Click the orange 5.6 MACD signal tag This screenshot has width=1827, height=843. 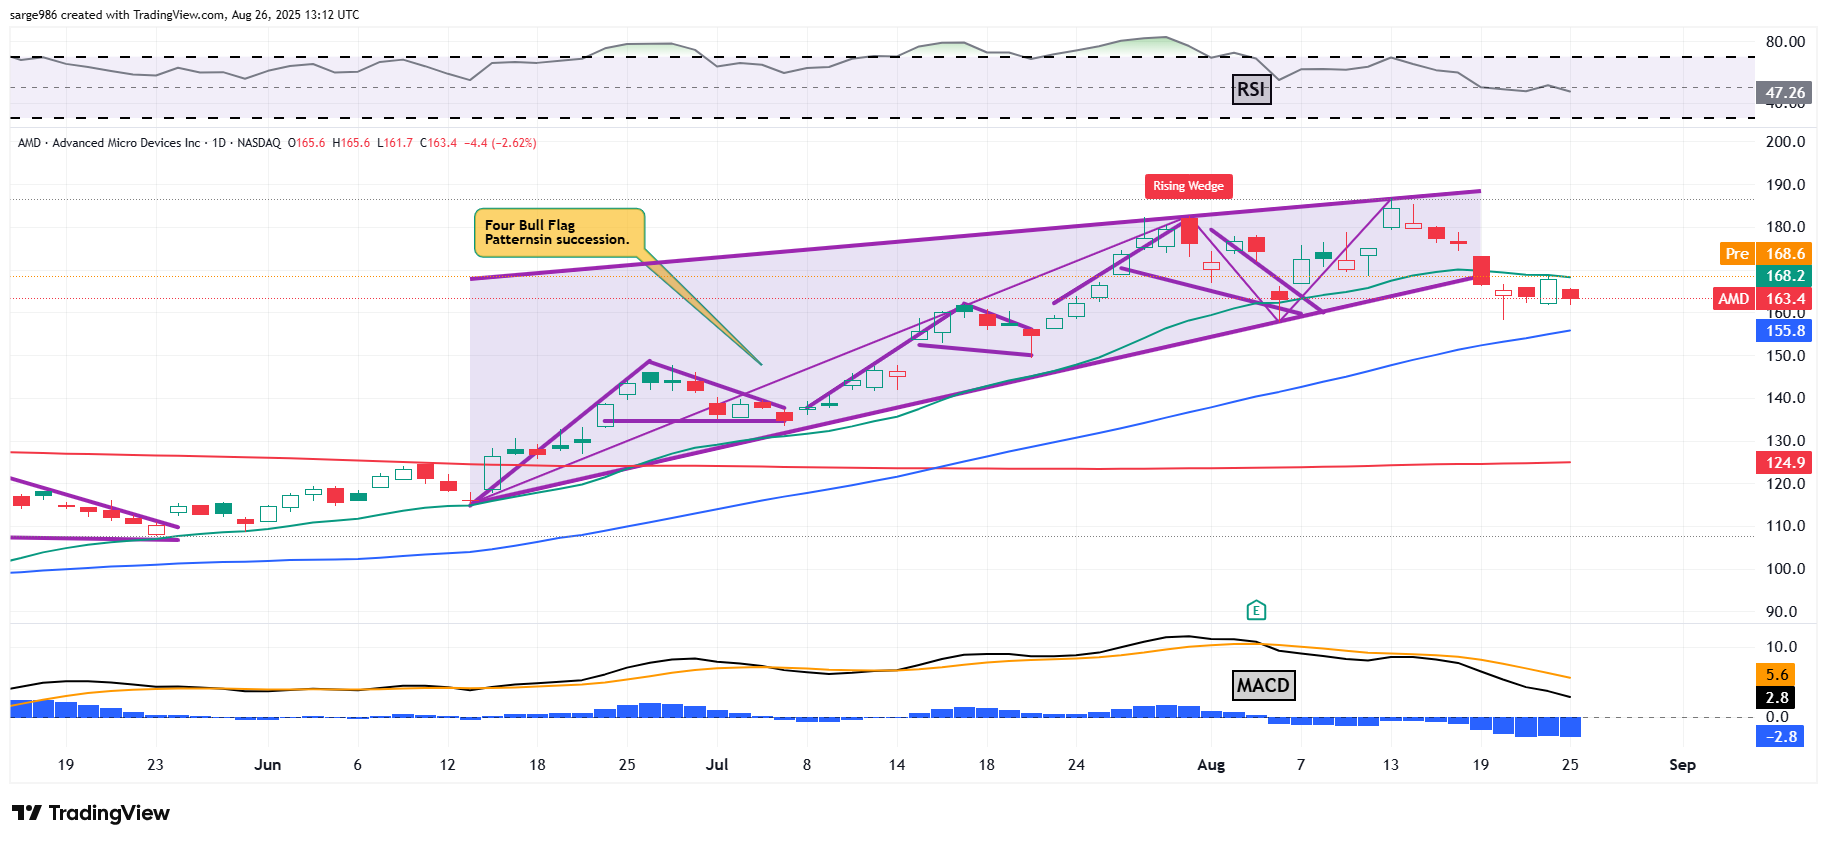click(1776, 675)
